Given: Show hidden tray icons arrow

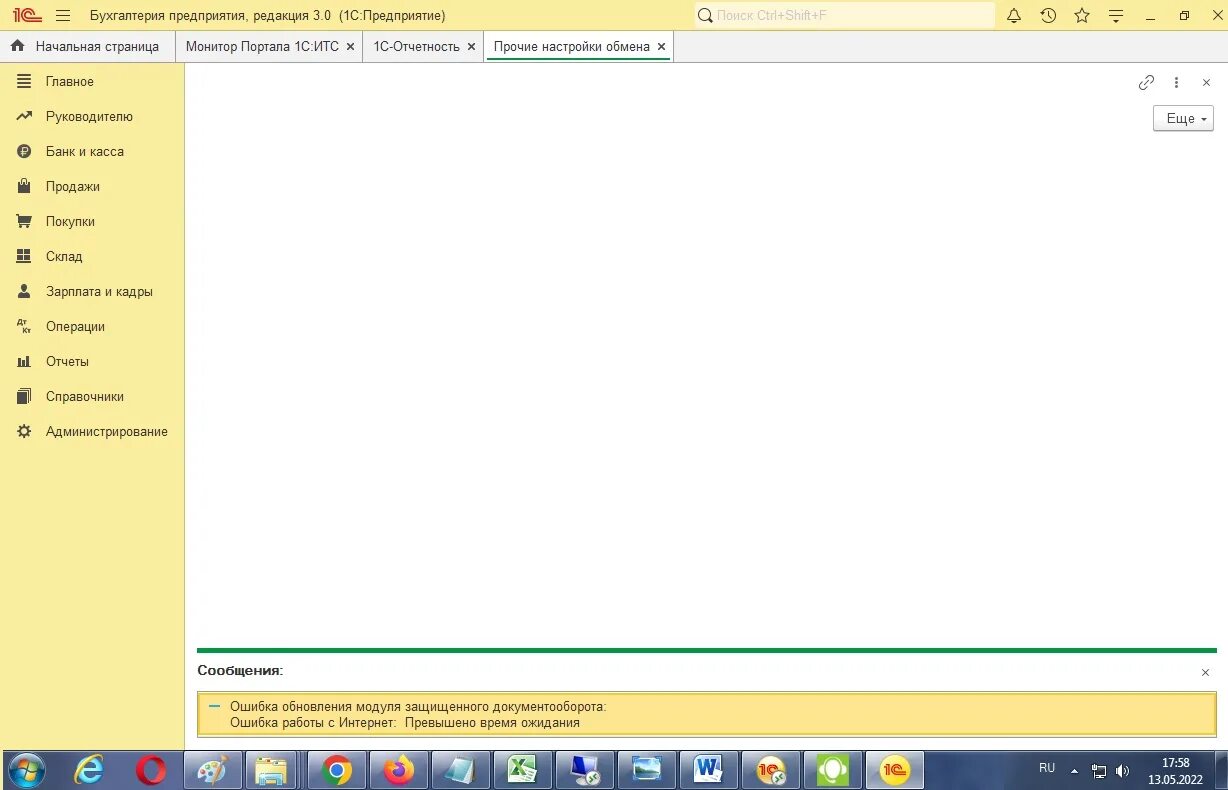Looking at the screenshot, I should (x=1075, y=771).
